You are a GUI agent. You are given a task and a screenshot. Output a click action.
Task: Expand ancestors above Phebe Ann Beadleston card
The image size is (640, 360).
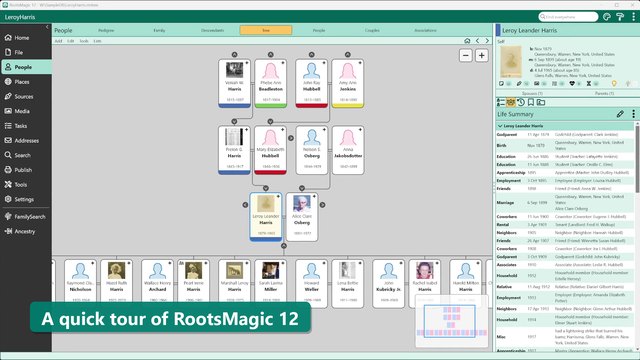pos(271,55)
